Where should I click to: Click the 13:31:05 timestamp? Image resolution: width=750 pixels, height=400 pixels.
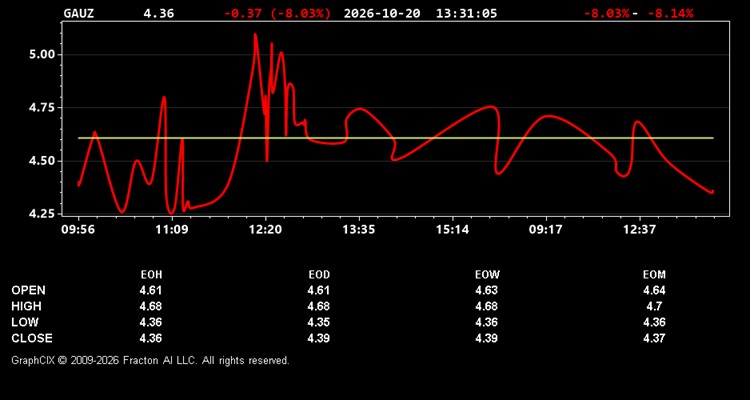click(466, 13)
